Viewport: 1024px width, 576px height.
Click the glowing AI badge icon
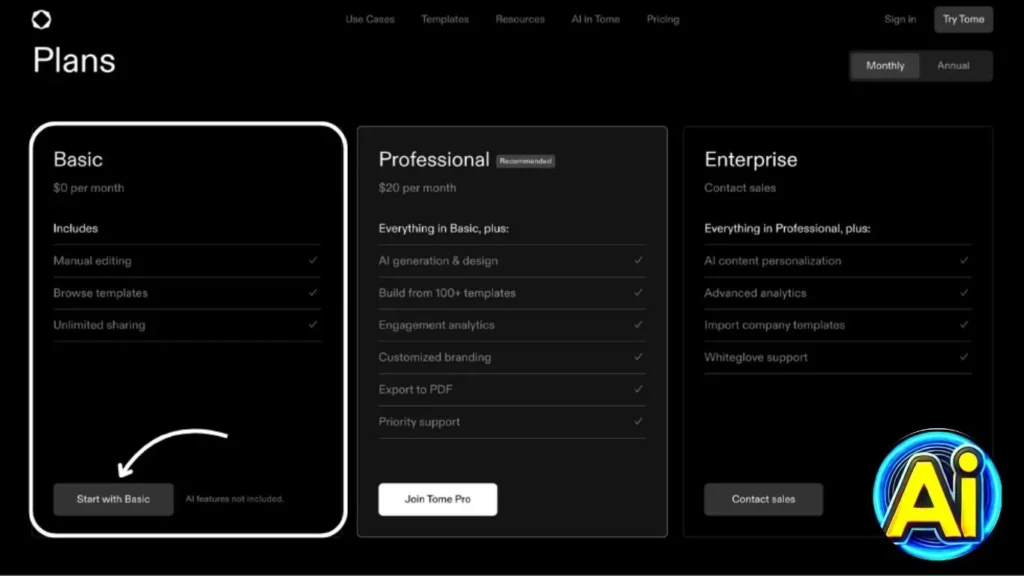(929, 495)
